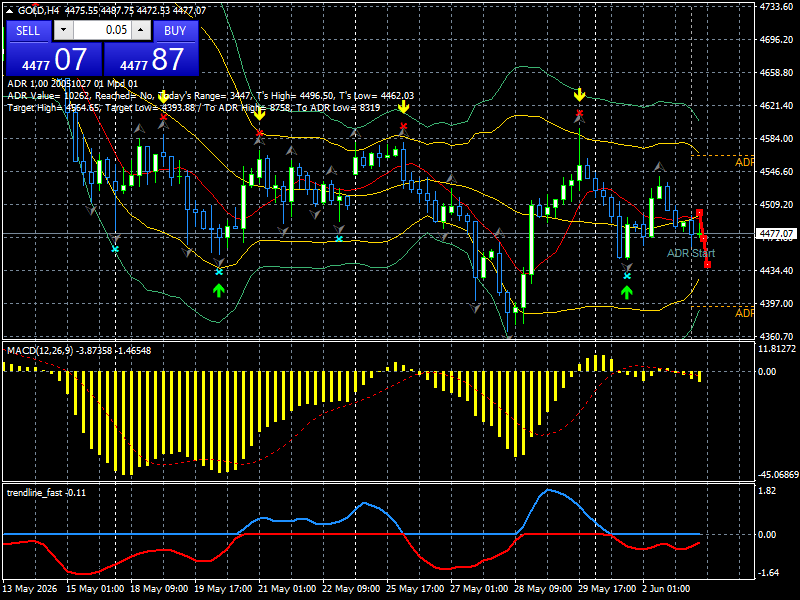Click MACD scale value -45.06869

(779, 474)
